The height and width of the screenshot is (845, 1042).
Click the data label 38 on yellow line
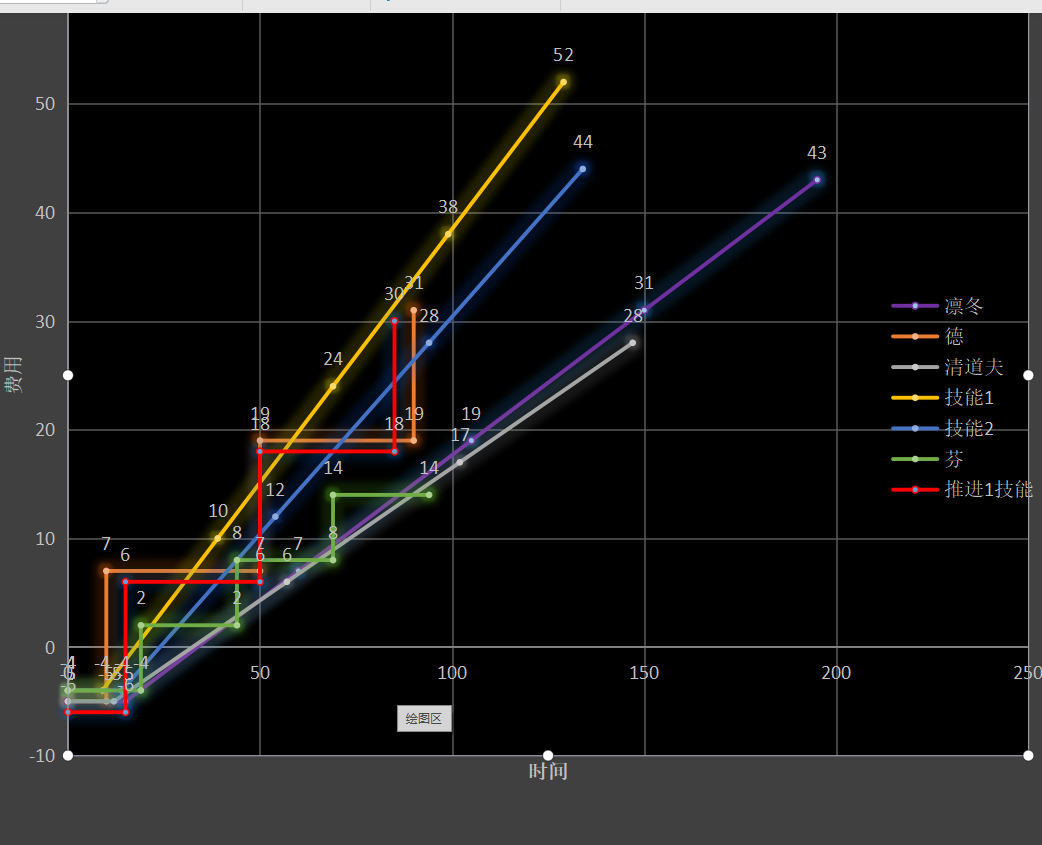[x=448, y=207]
